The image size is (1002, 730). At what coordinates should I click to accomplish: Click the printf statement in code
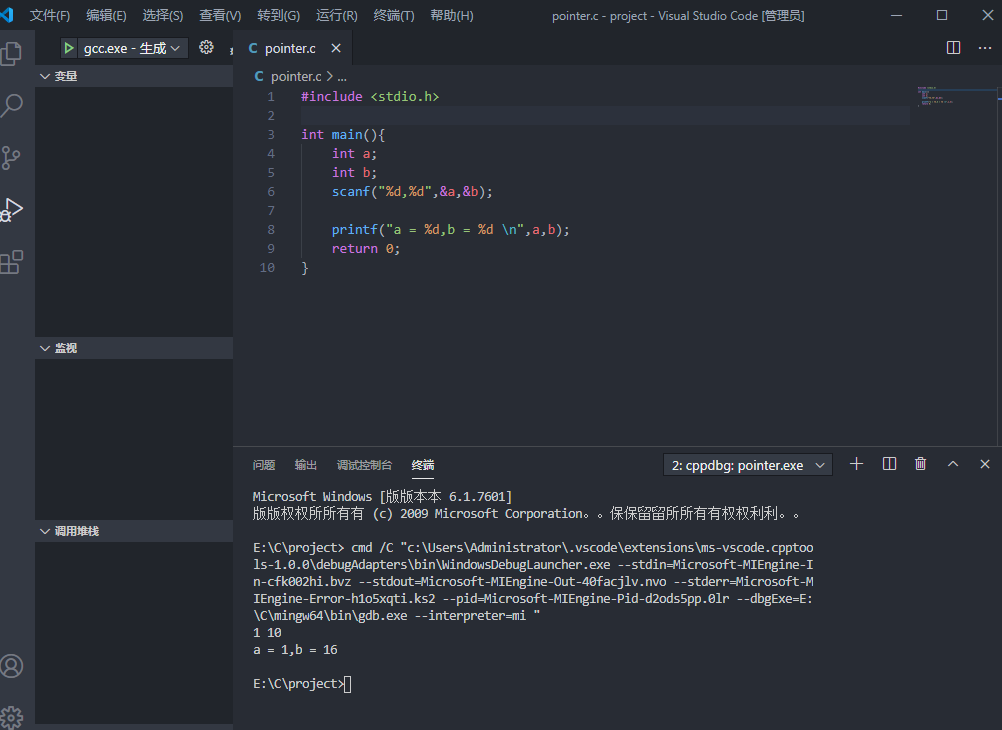tap(451, 229)
